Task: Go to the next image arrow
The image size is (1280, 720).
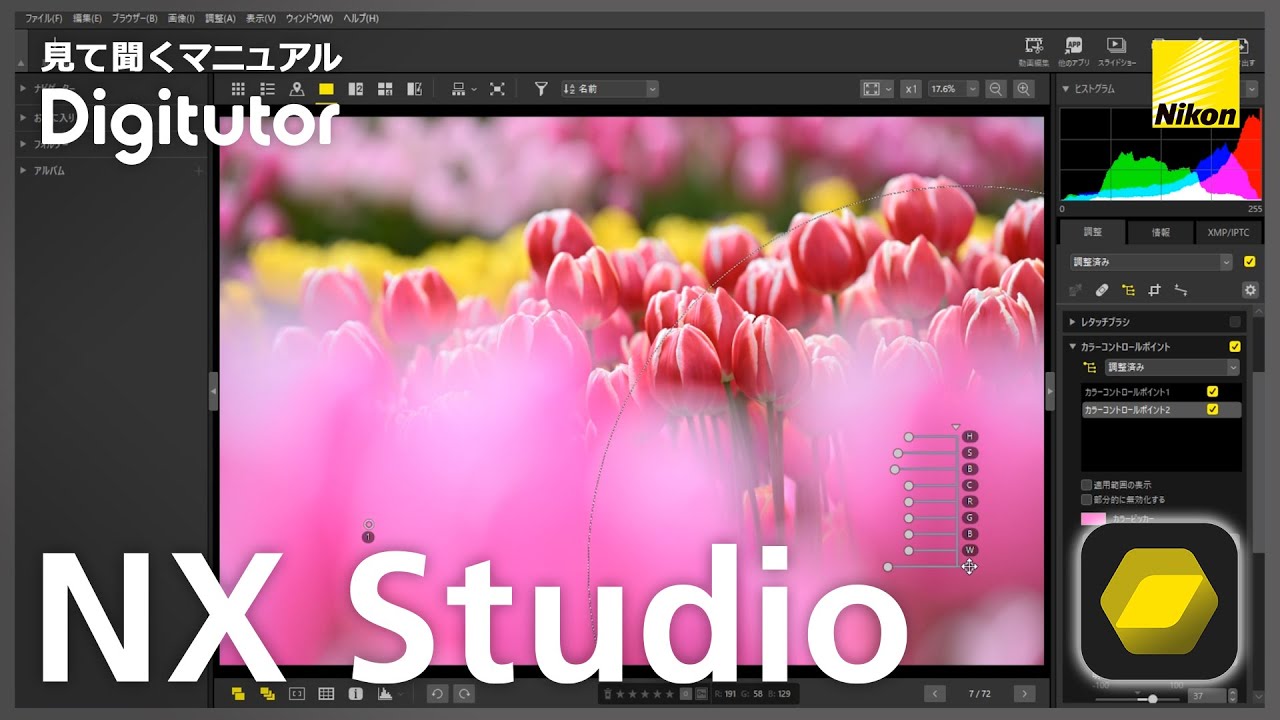Action: (1024, 693)
